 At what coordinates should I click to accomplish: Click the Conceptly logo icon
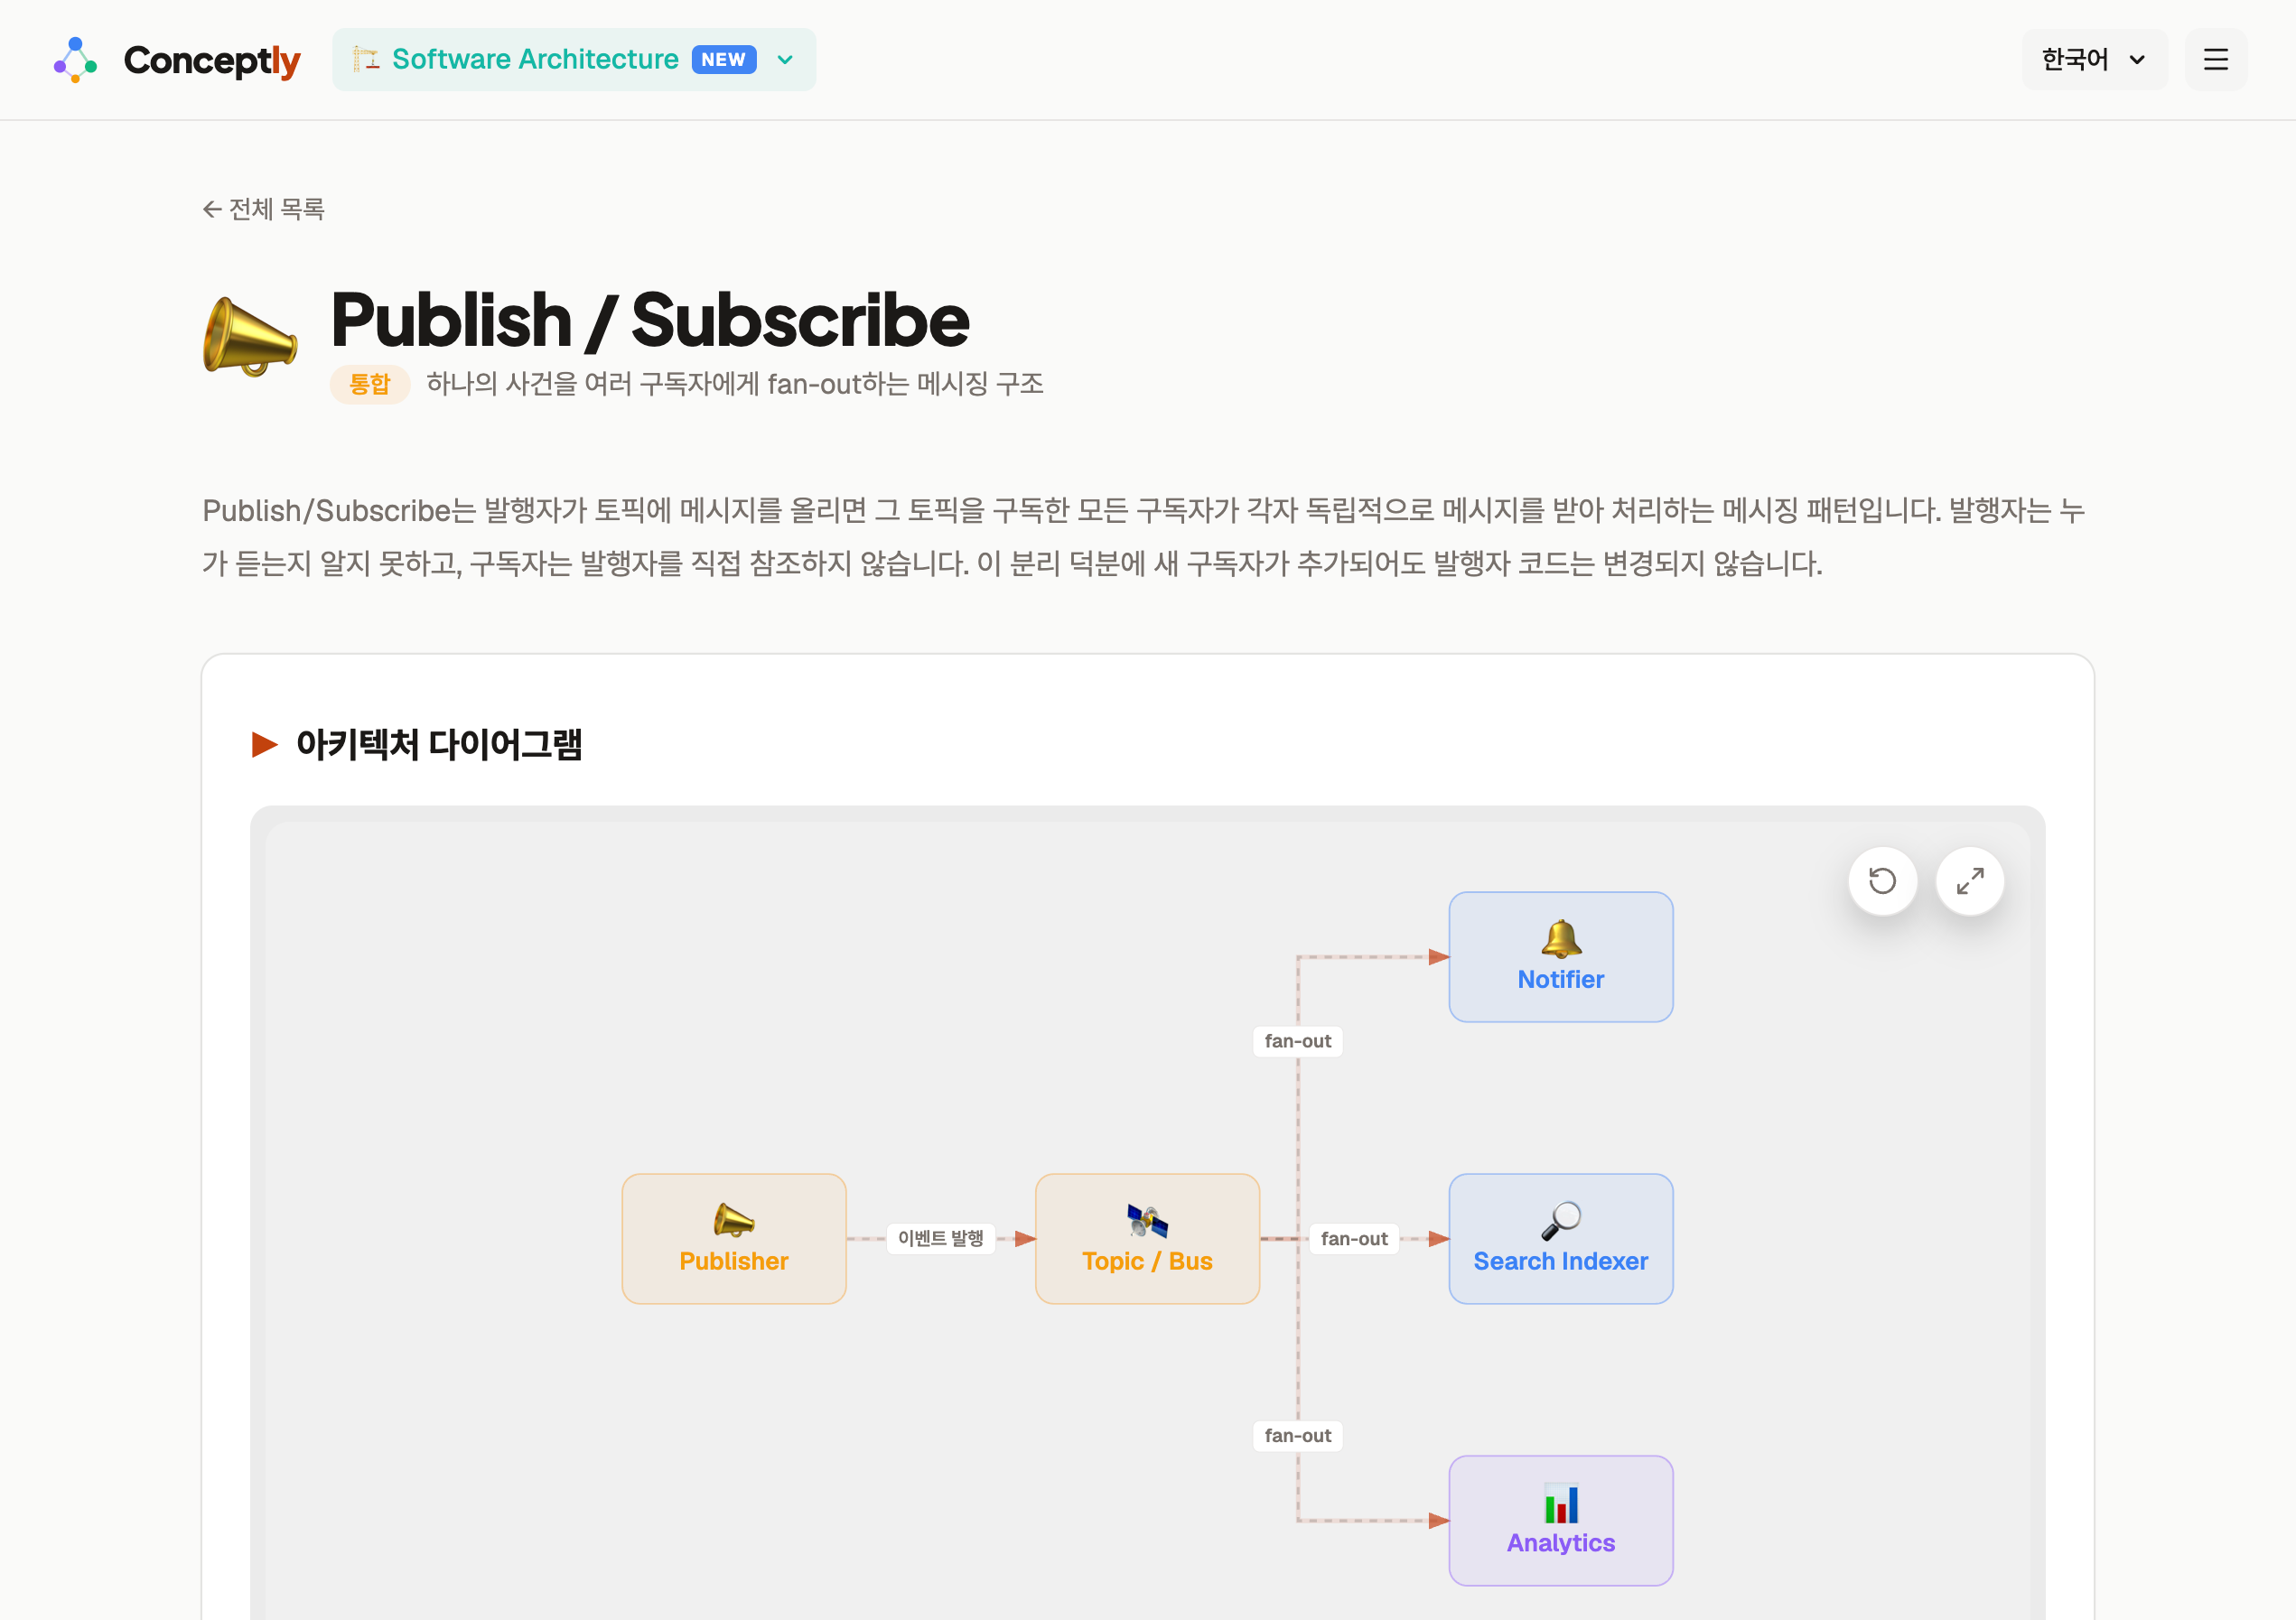75,60
